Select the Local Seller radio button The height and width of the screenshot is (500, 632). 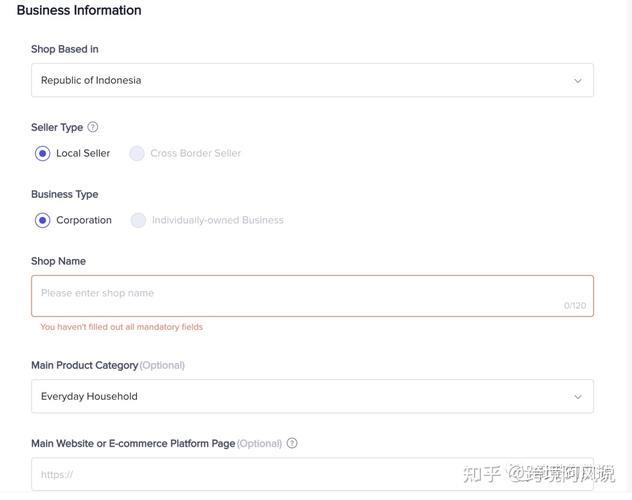42,154
